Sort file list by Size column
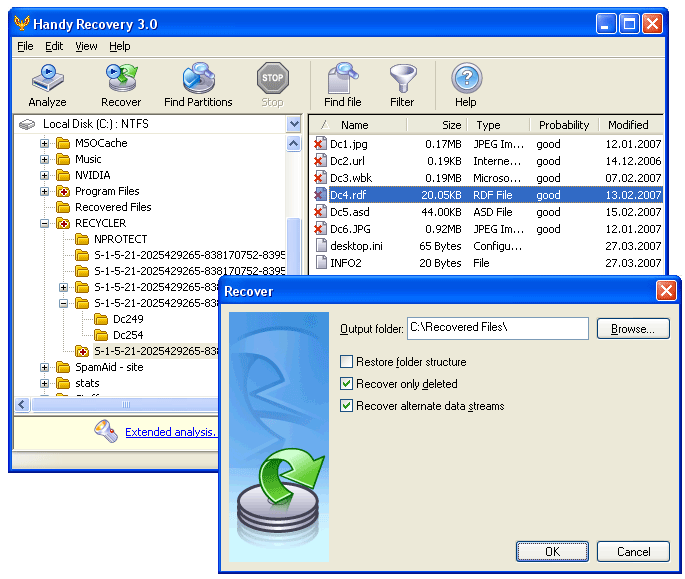The image size is (685, 579). pyautogui.click(x=437, y=125)
